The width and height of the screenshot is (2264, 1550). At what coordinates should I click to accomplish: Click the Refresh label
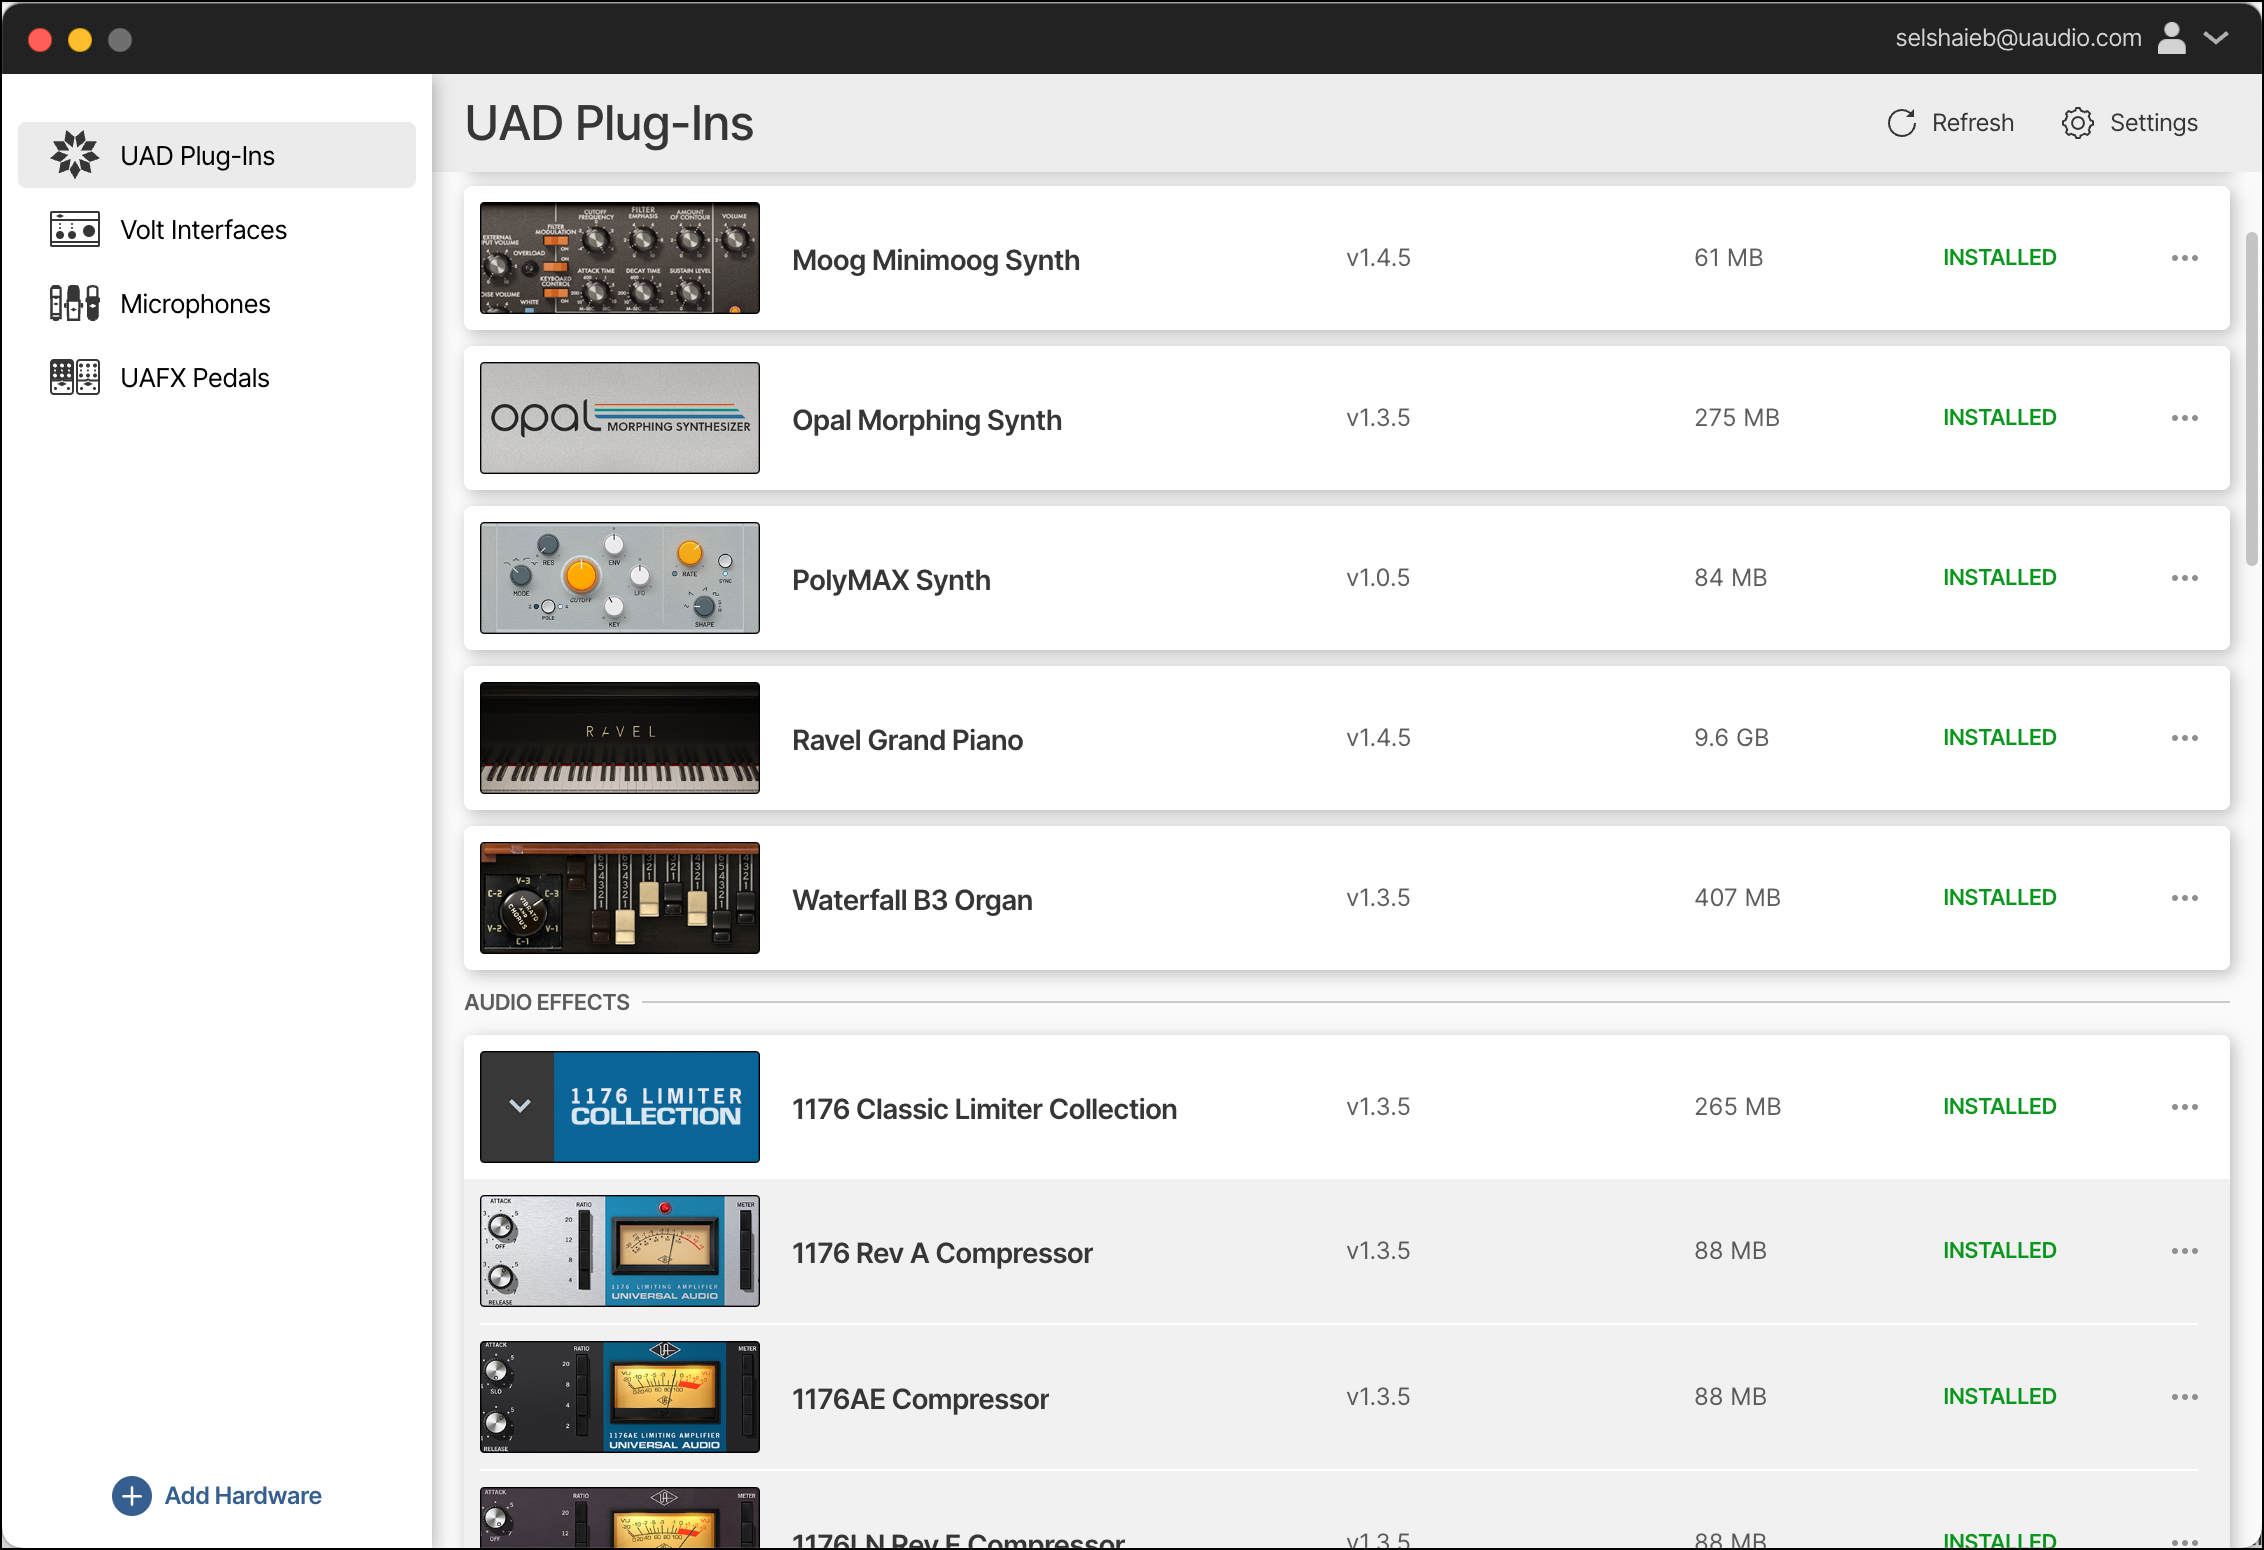(1972, 122)
